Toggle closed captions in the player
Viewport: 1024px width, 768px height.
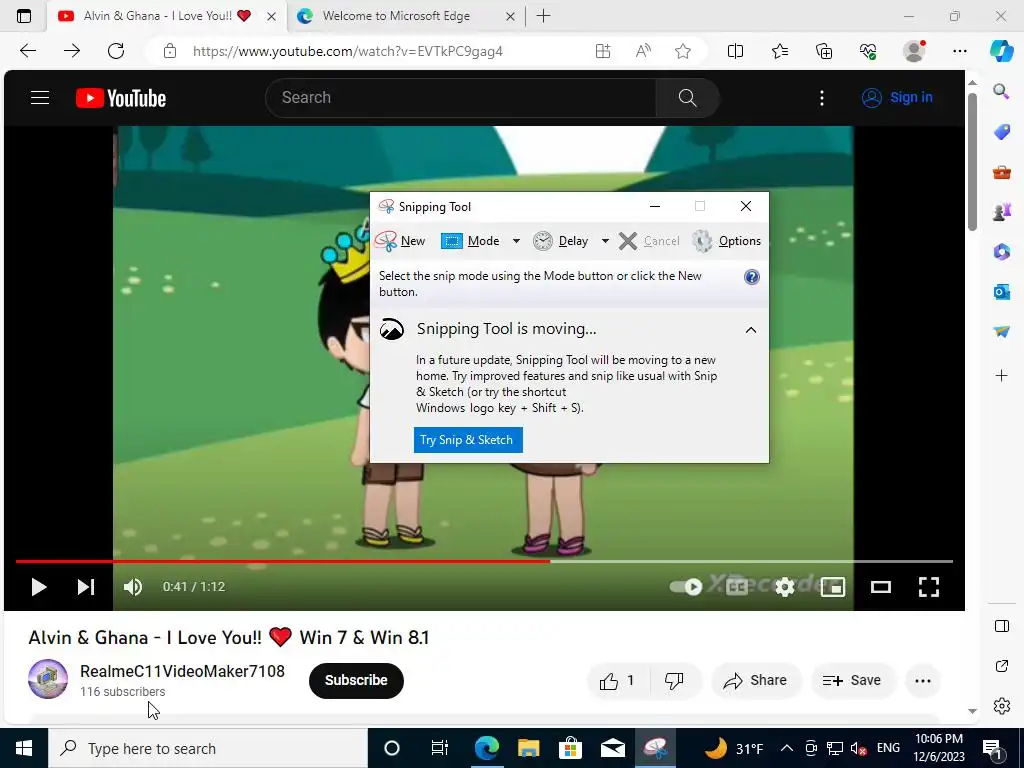737,587
